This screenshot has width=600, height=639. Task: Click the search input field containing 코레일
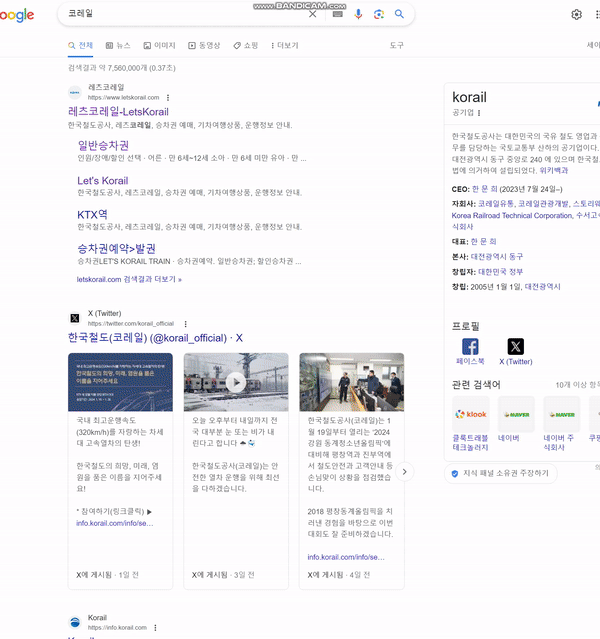click(183, 13)
